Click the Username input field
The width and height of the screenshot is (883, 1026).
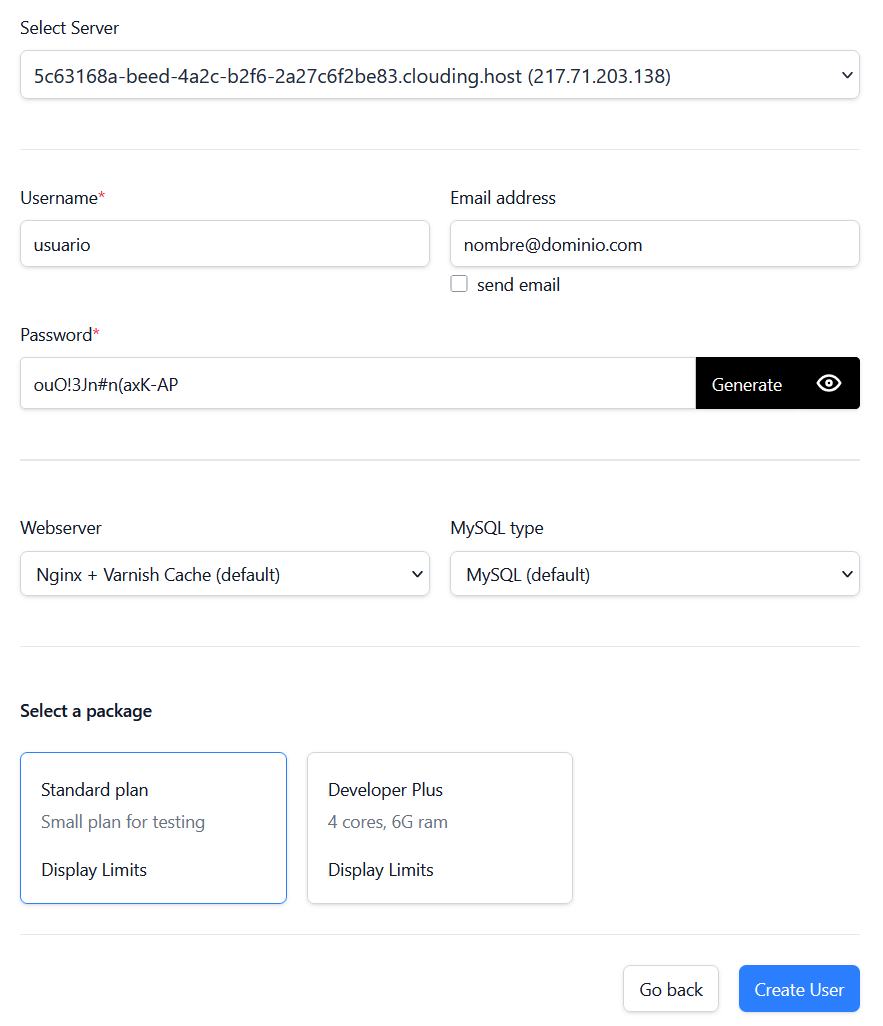pos(224,244)
